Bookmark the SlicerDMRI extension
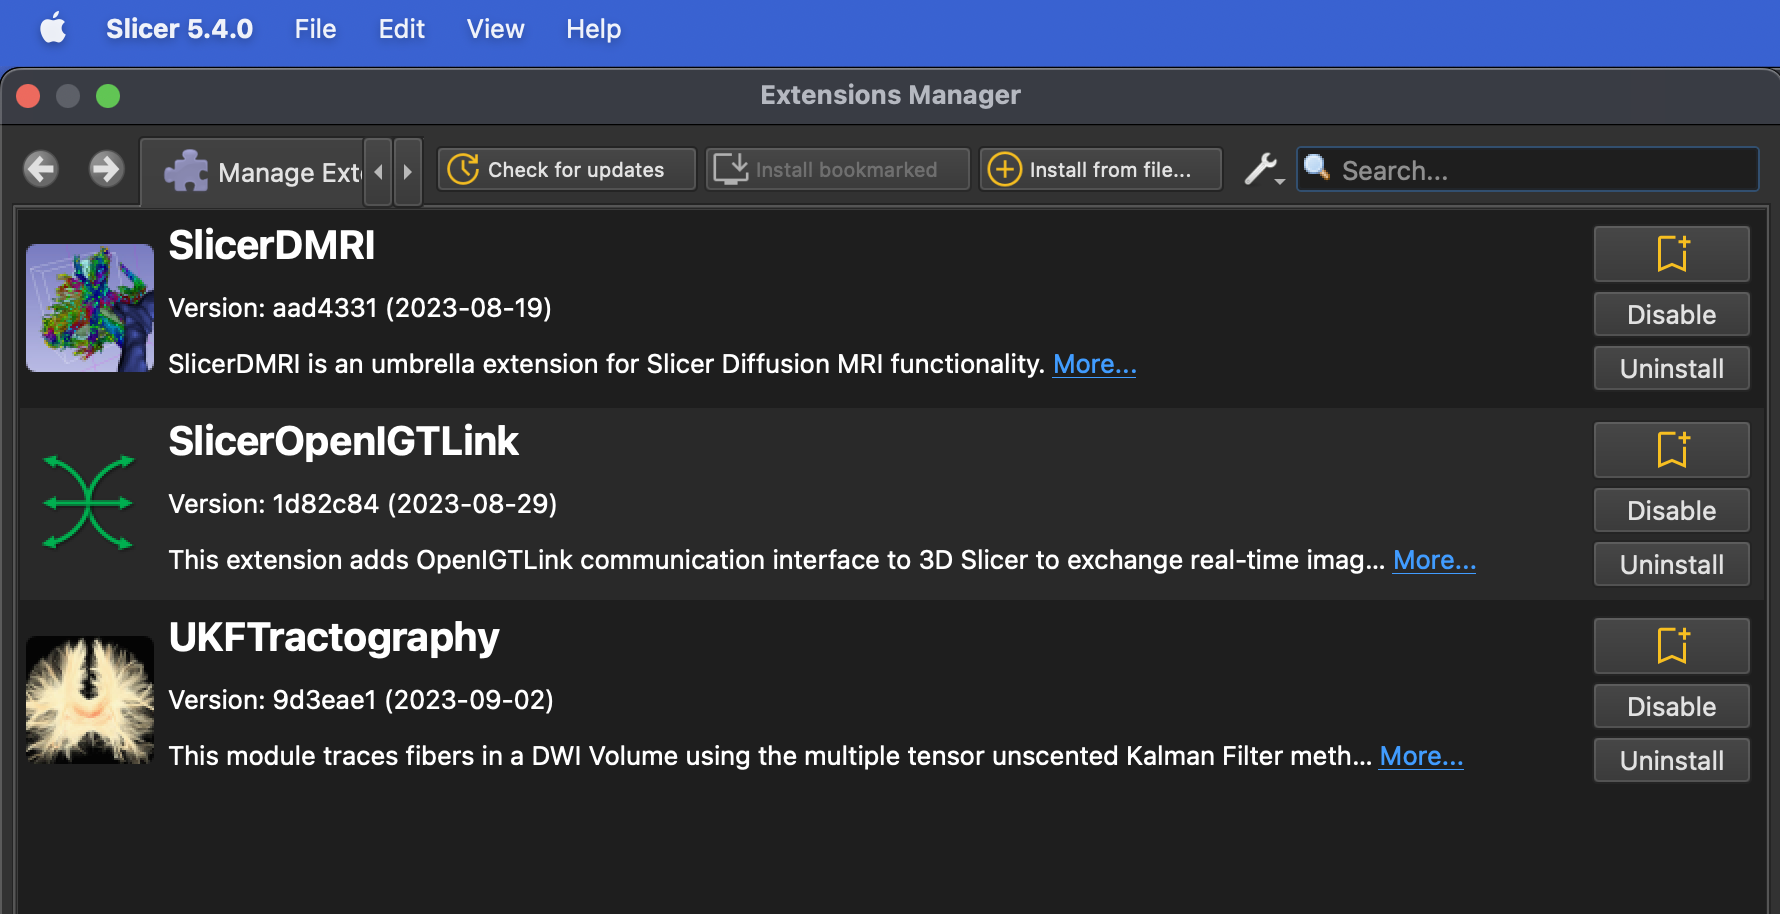 click(x=1671, y=254)
